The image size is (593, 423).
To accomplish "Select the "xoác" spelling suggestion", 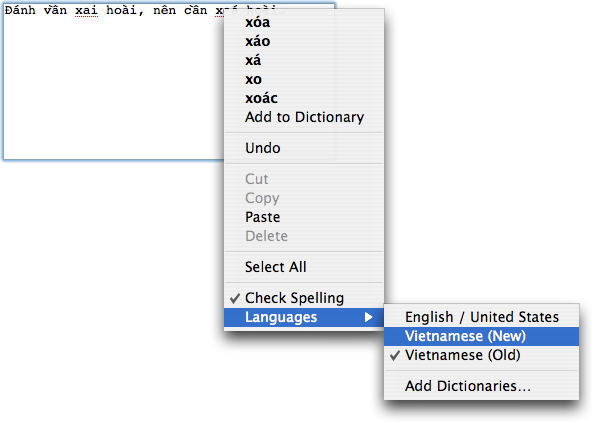I will [304, 98].
